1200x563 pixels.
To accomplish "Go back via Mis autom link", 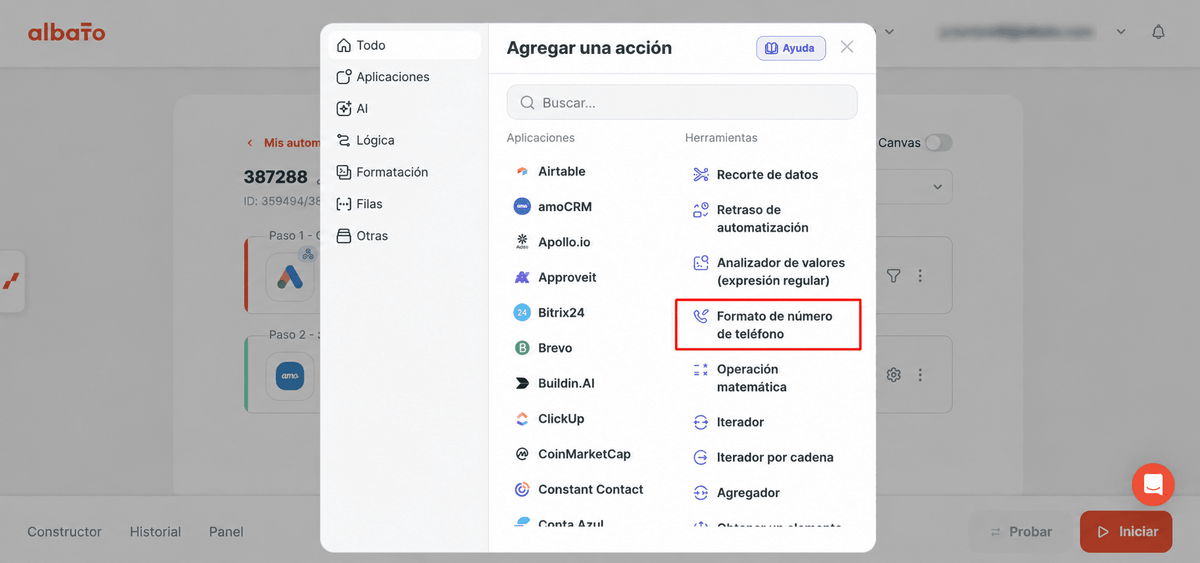I will [284, 143].
